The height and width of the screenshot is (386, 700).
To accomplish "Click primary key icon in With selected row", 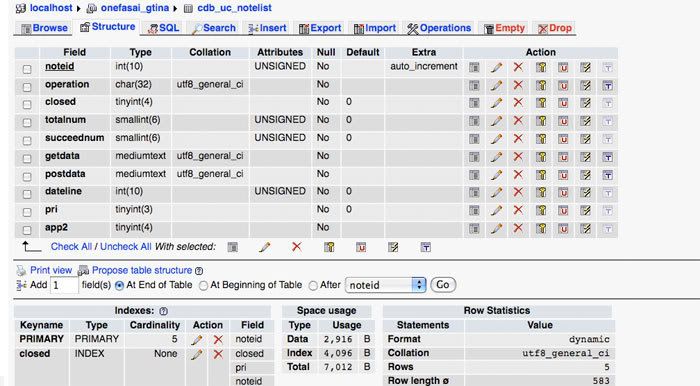I will click(329, 247).
